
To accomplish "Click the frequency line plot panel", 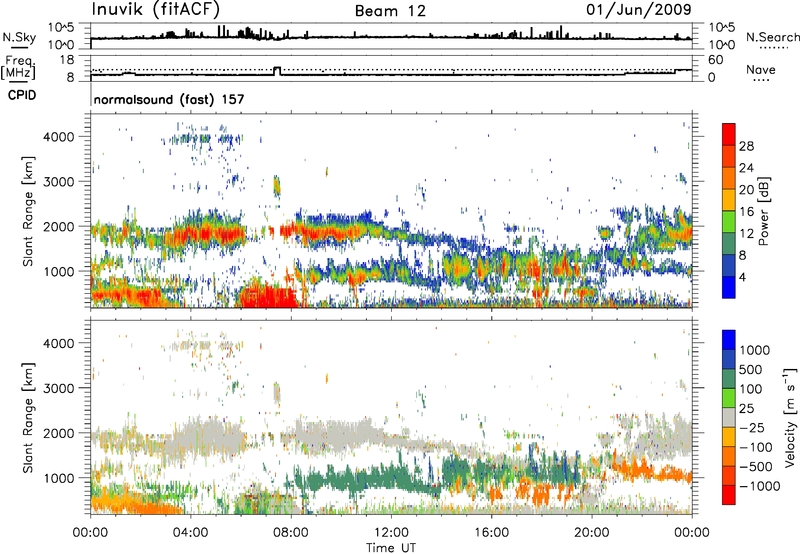I will [391, 68].
